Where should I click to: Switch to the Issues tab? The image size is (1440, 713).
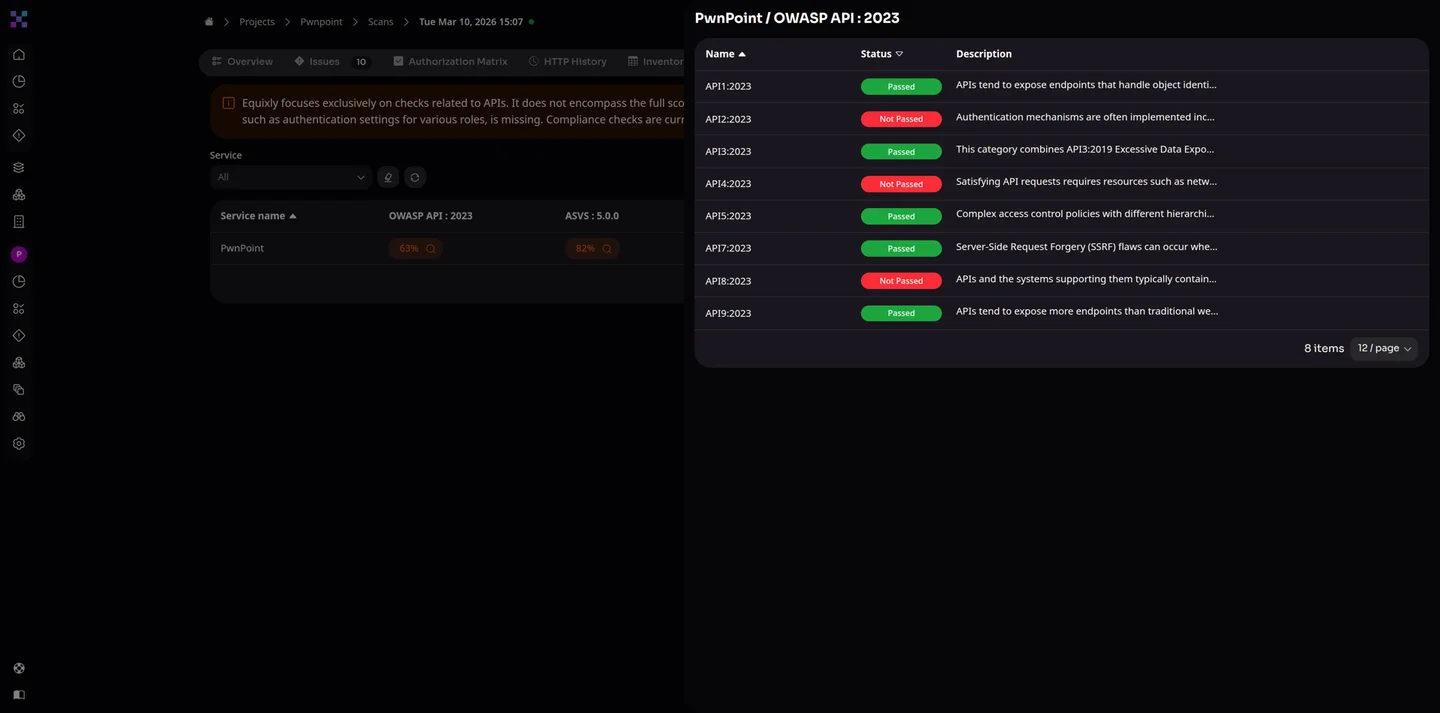click(324, 62)
